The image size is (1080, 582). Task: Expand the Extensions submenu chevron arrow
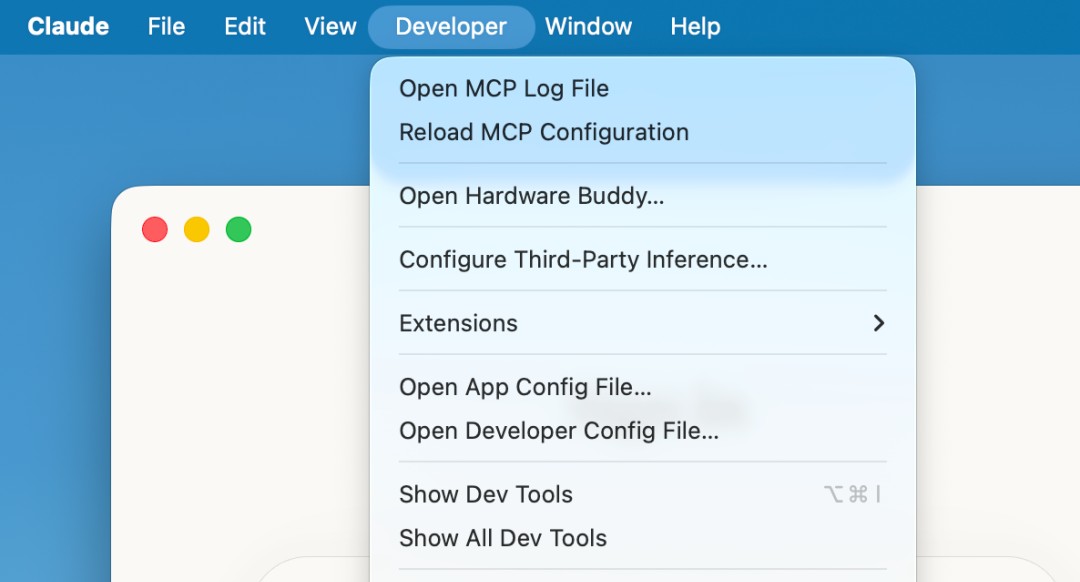coord(878,323)
